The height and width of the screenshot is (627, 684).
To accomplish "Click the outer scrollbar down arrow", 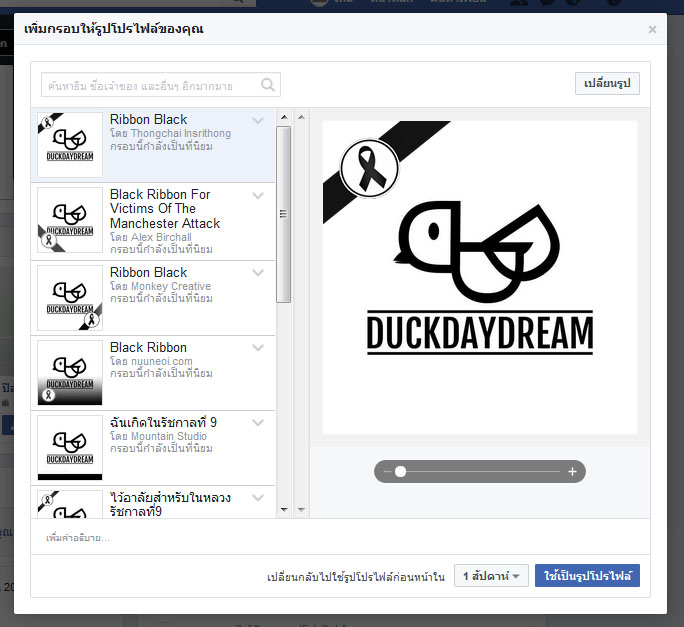I will point(301,510).
